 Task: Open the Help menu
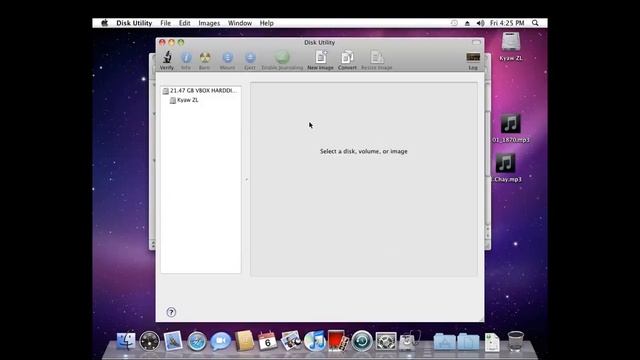267,23
